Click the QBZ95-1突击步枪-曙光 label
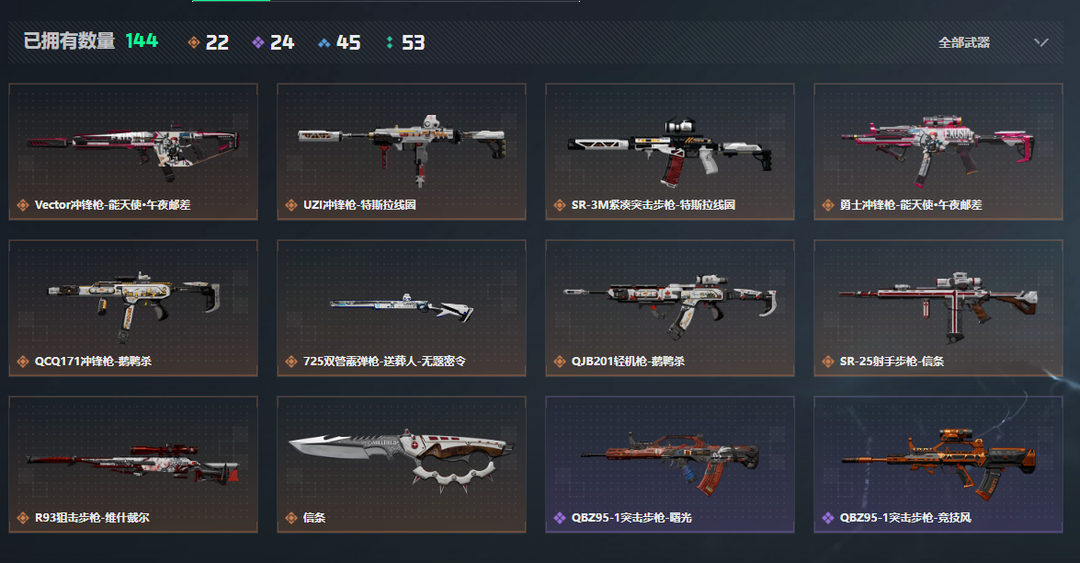This screenshot has height=563, width=1080. click(631, 518)
